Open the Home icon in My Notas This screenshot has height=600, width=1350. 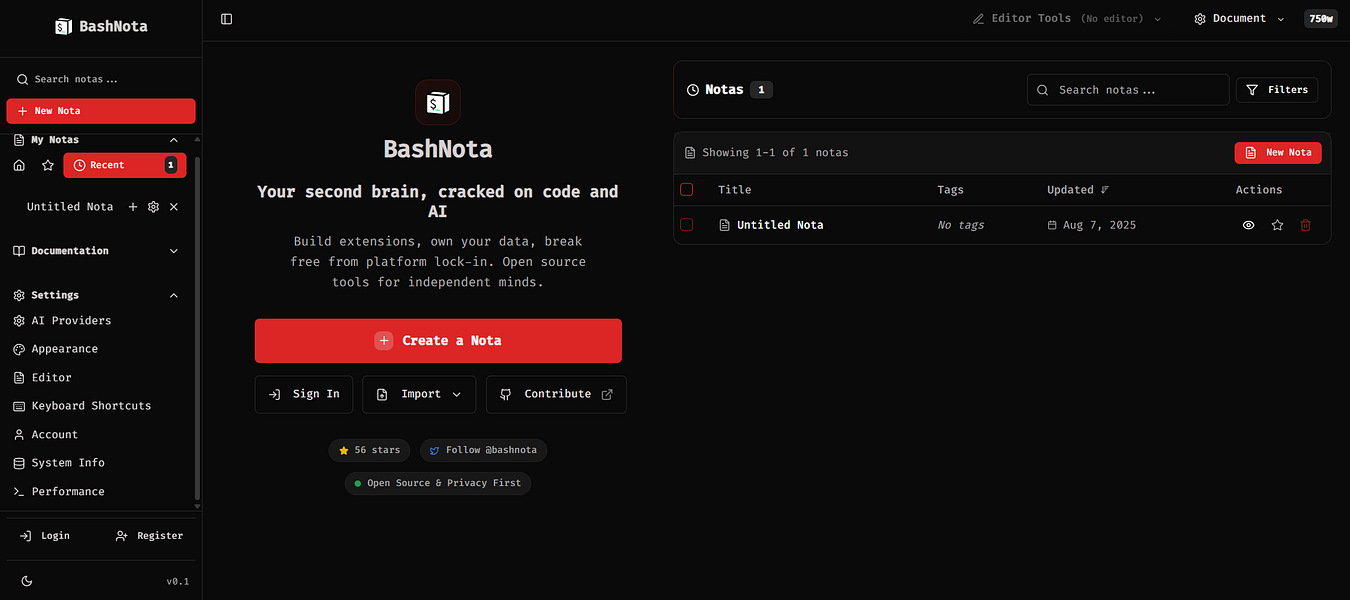click(x=18, y=164)
